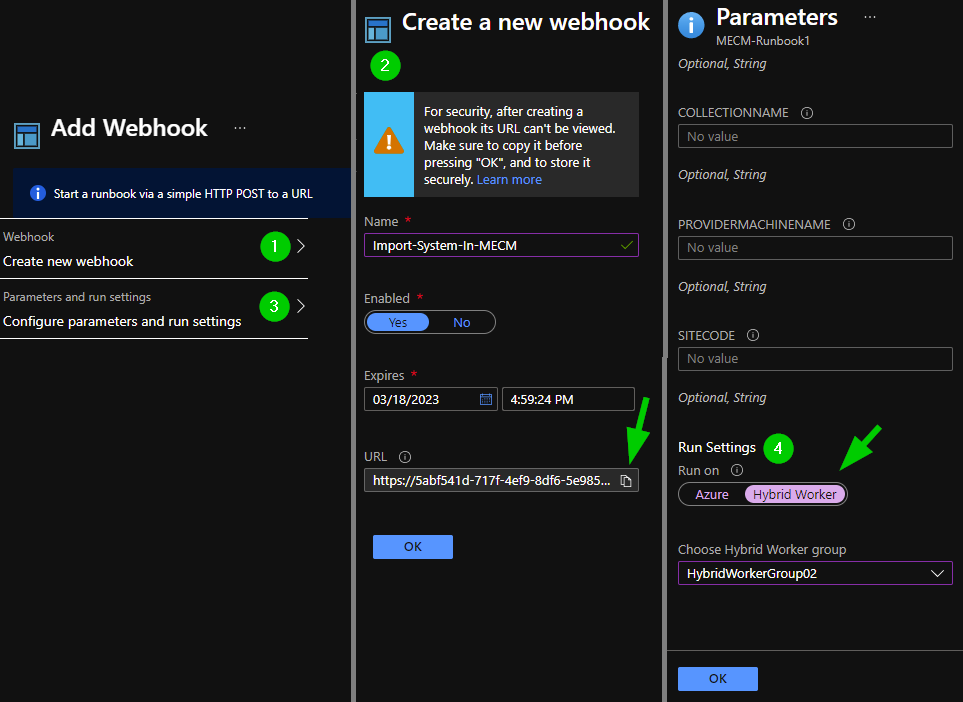Click the orange warning triangle icon
This screenshot has width=963, height=702.
[x=389, y=141]
